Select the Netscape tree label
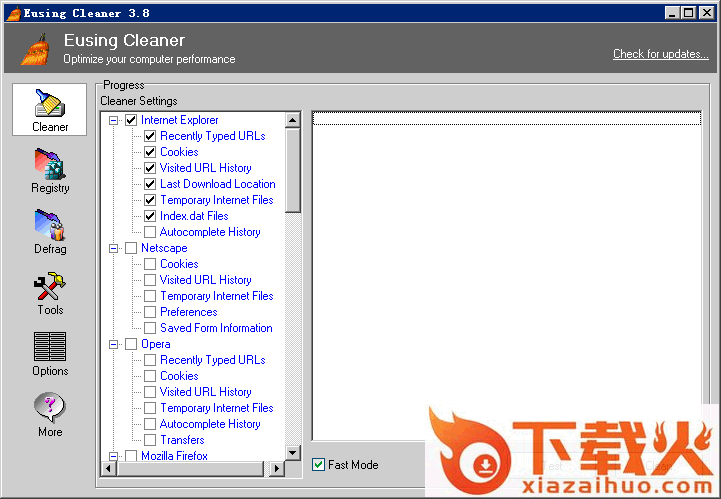This screenshot has height=499, width=721. (164, 248)
